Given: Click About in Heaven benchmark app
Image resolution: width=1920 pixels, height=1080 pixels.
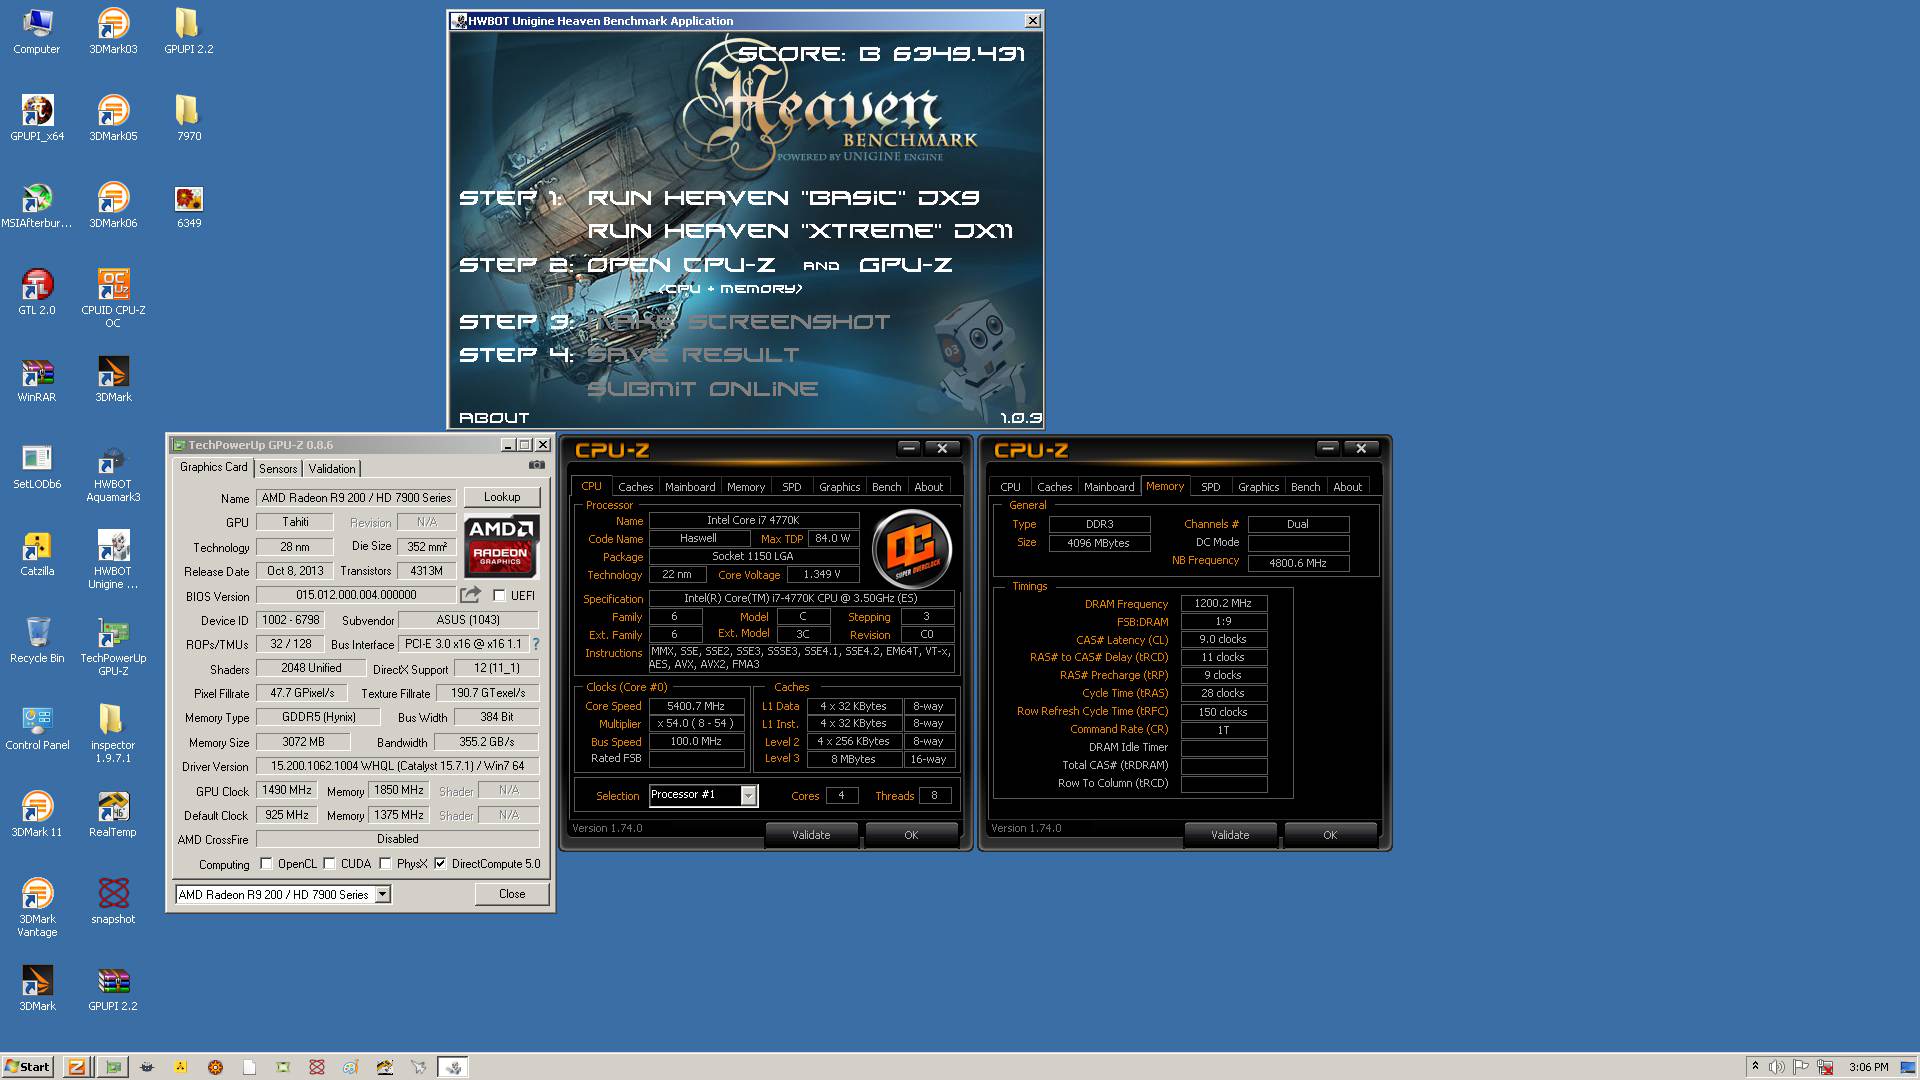Looking at the screenshot, I should coord(494,418).
